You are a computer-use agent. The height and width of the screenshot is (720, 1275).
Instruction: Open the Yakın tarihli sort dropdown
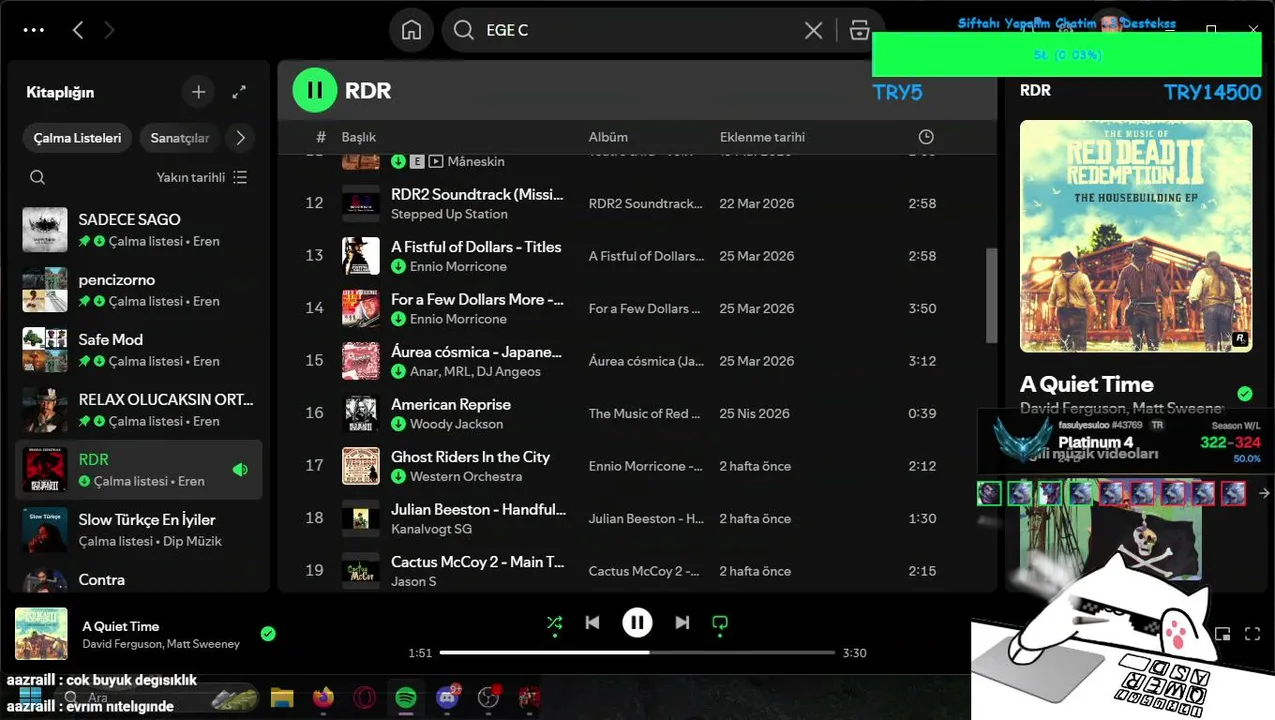pyautogui.click(x=202, y=177)
